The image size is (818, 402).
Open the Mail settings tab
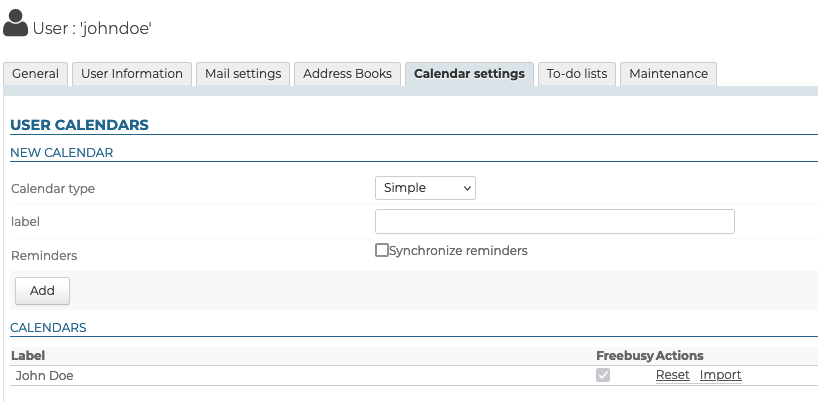(x=243, y=74)
